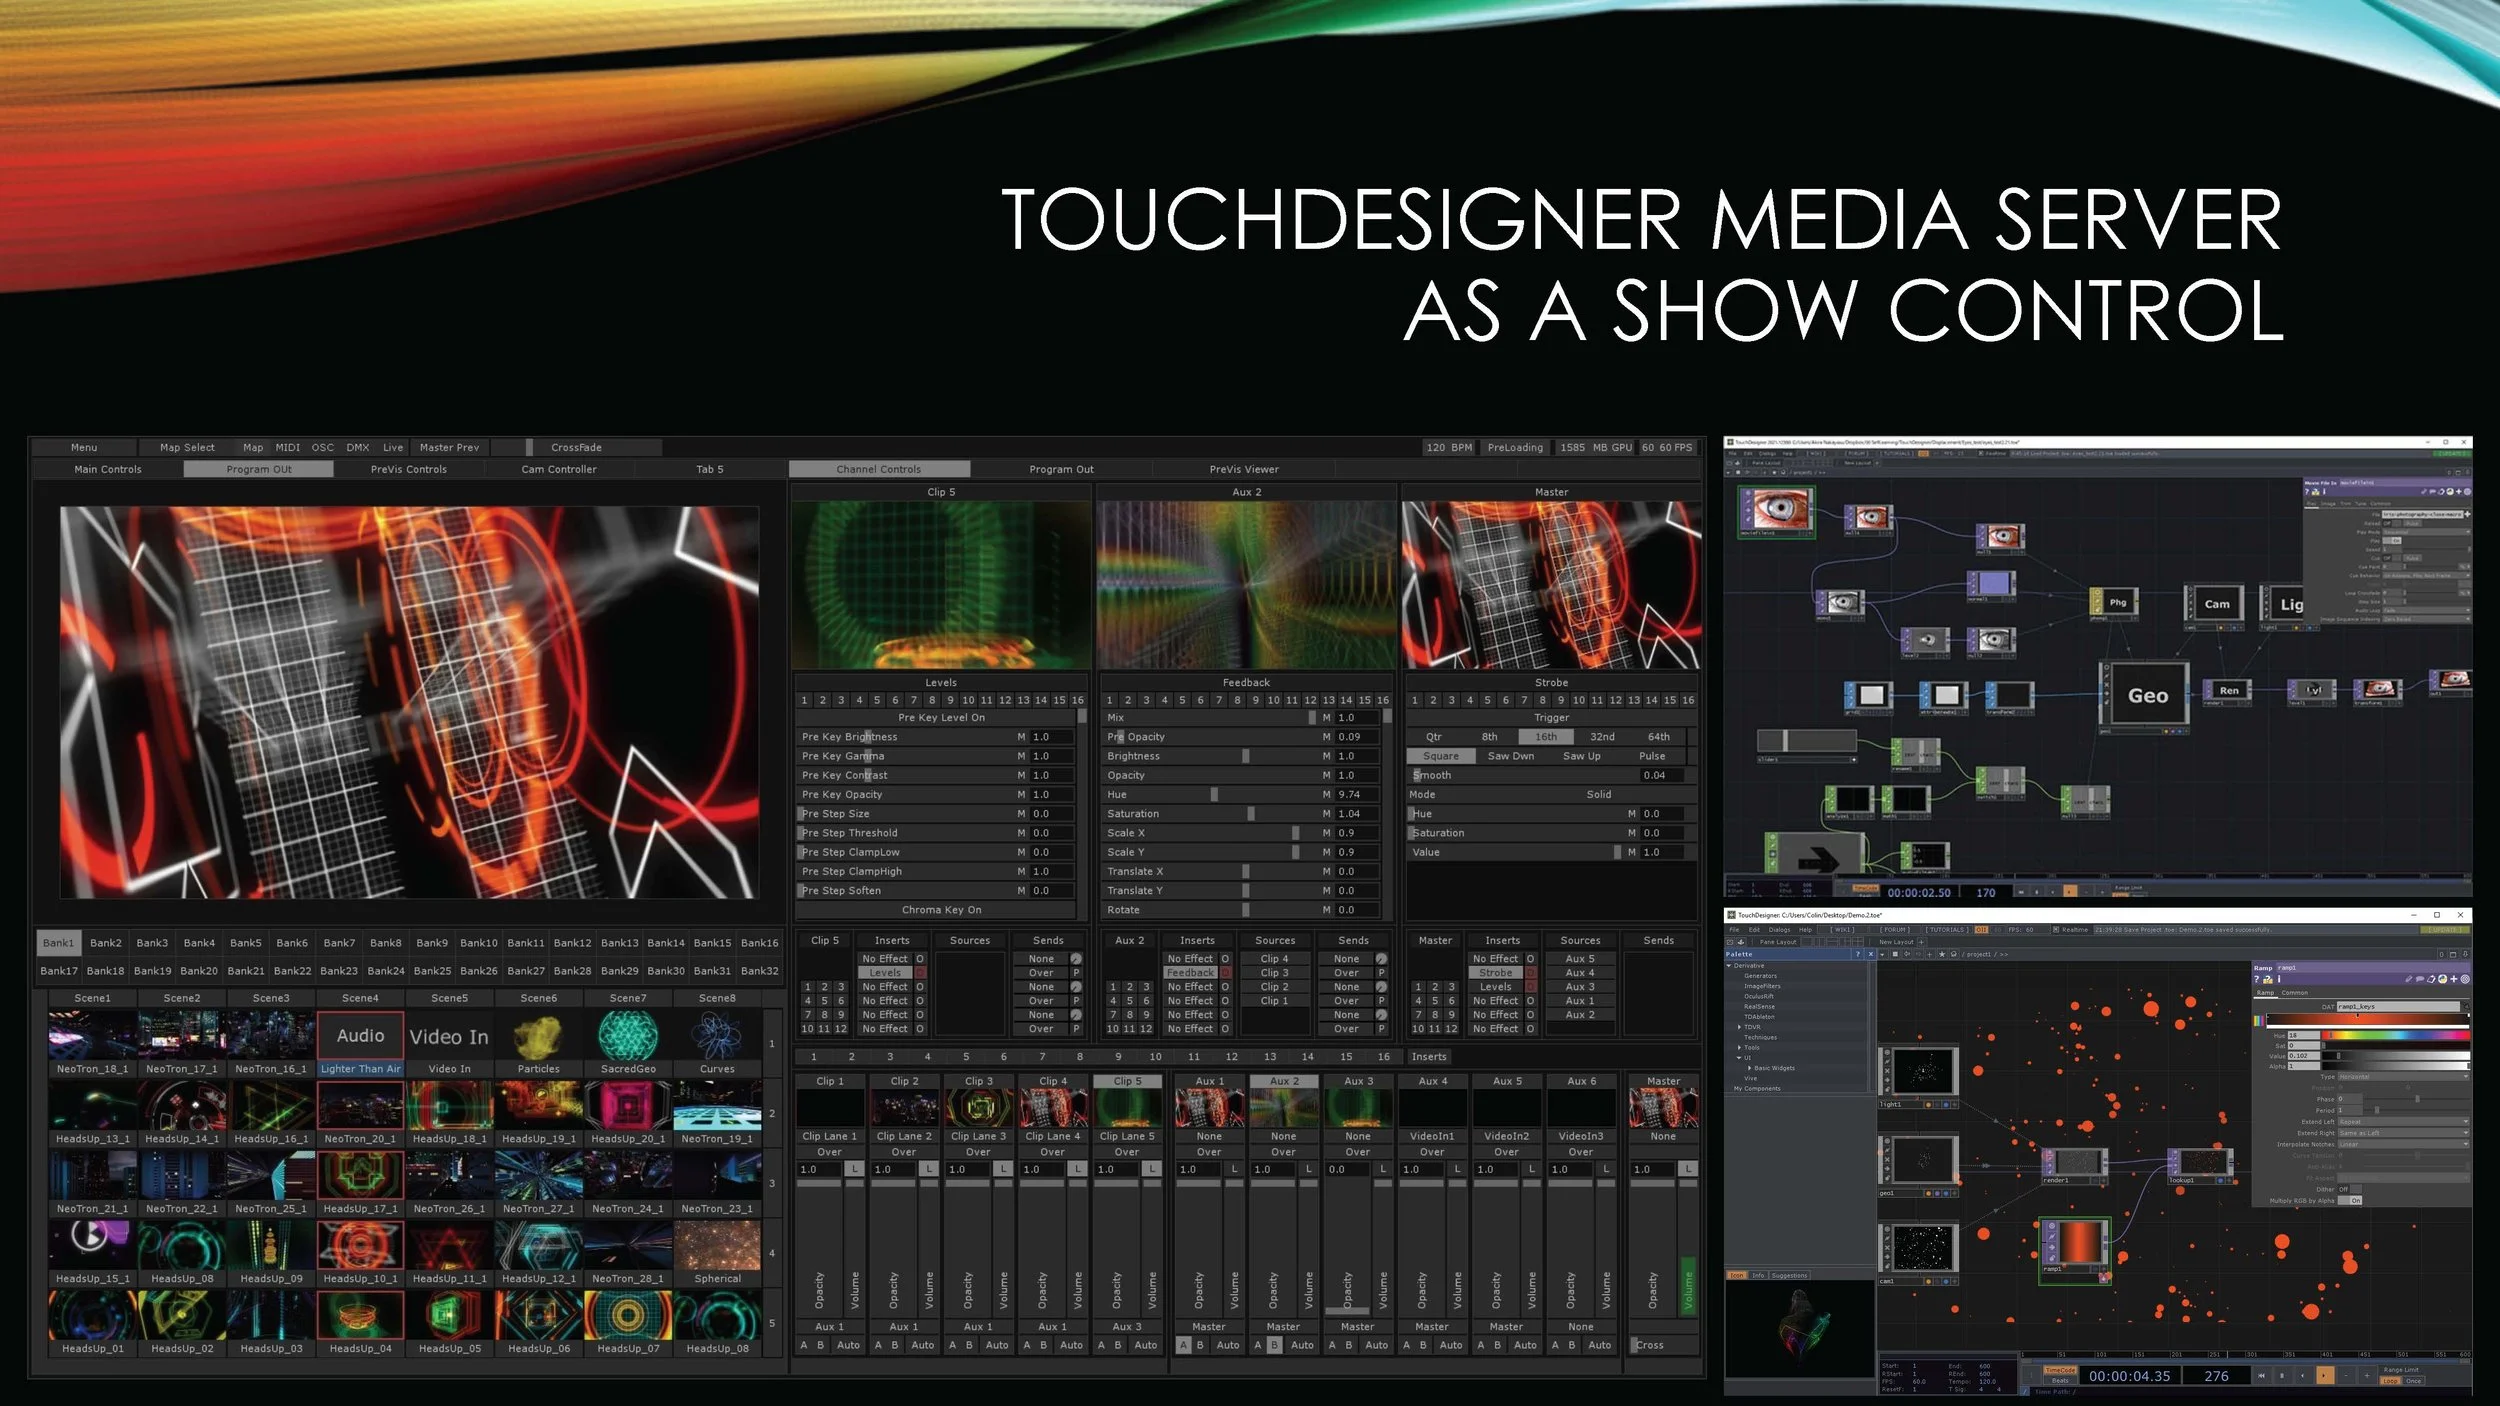Click the Chroma Key On button
The image size is (2500, 1406).
(x=940, y=910)
